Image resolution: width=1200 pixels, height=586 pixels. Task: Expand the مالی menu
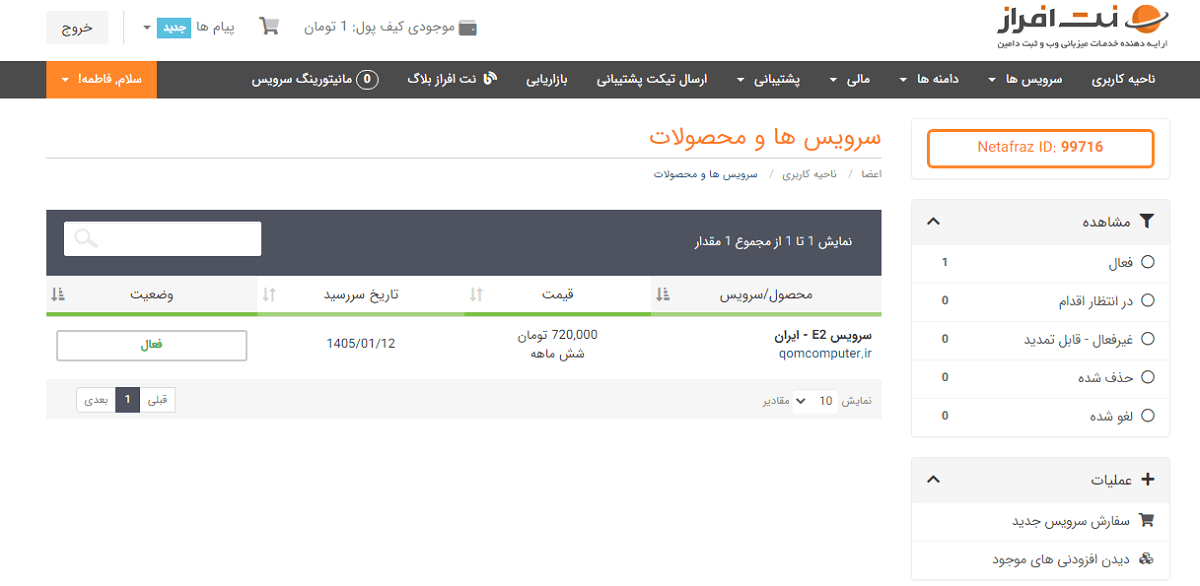(852, 79)
